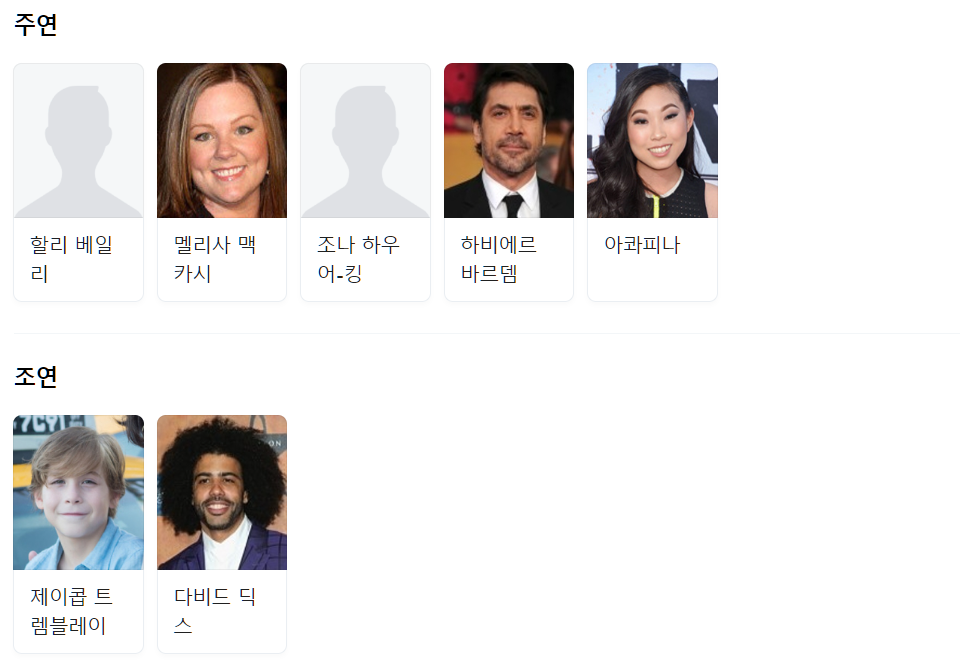
Task: Click the name 하비에르 바르뎀
Action: click(498, 259)
